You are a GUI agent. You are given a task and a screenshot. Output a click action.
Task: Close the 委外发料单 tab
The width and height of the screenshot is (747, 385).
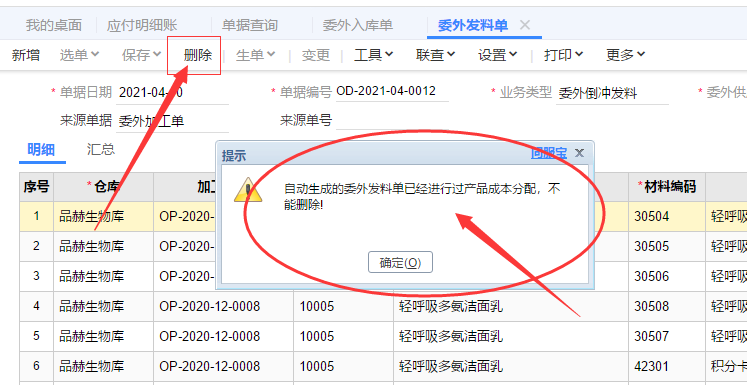pos(525,25)
